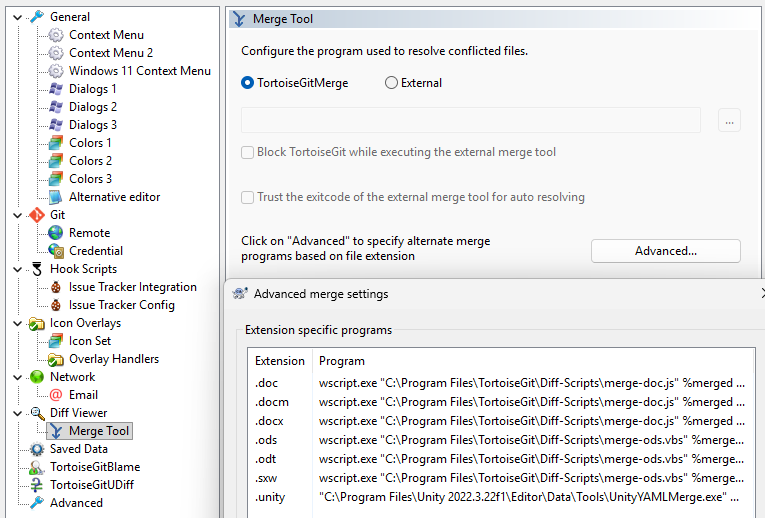Image resolution: width=765 pixels, height=518 pixels.
Task: Click the Colors 3 palette icon
Action: pos(56,179)
